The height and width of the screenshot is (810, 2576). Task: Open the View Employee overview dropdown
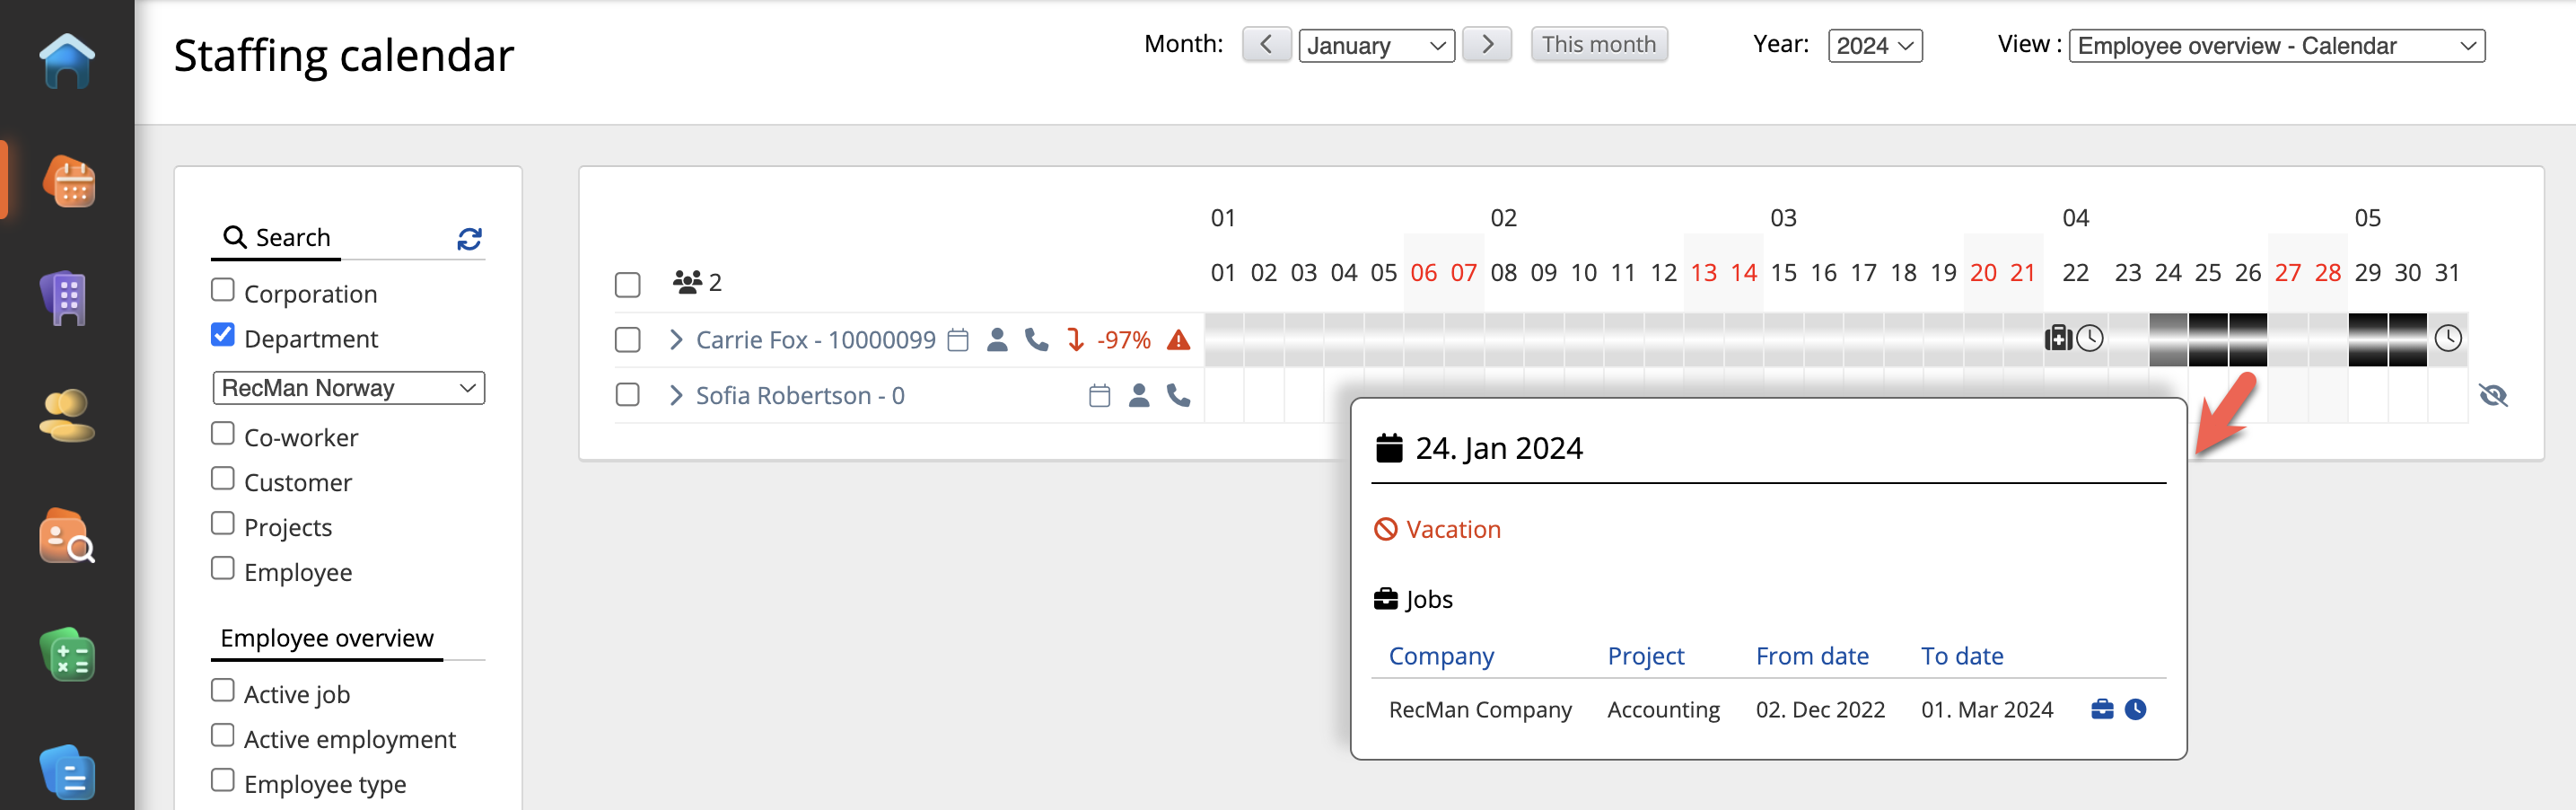2276,46
